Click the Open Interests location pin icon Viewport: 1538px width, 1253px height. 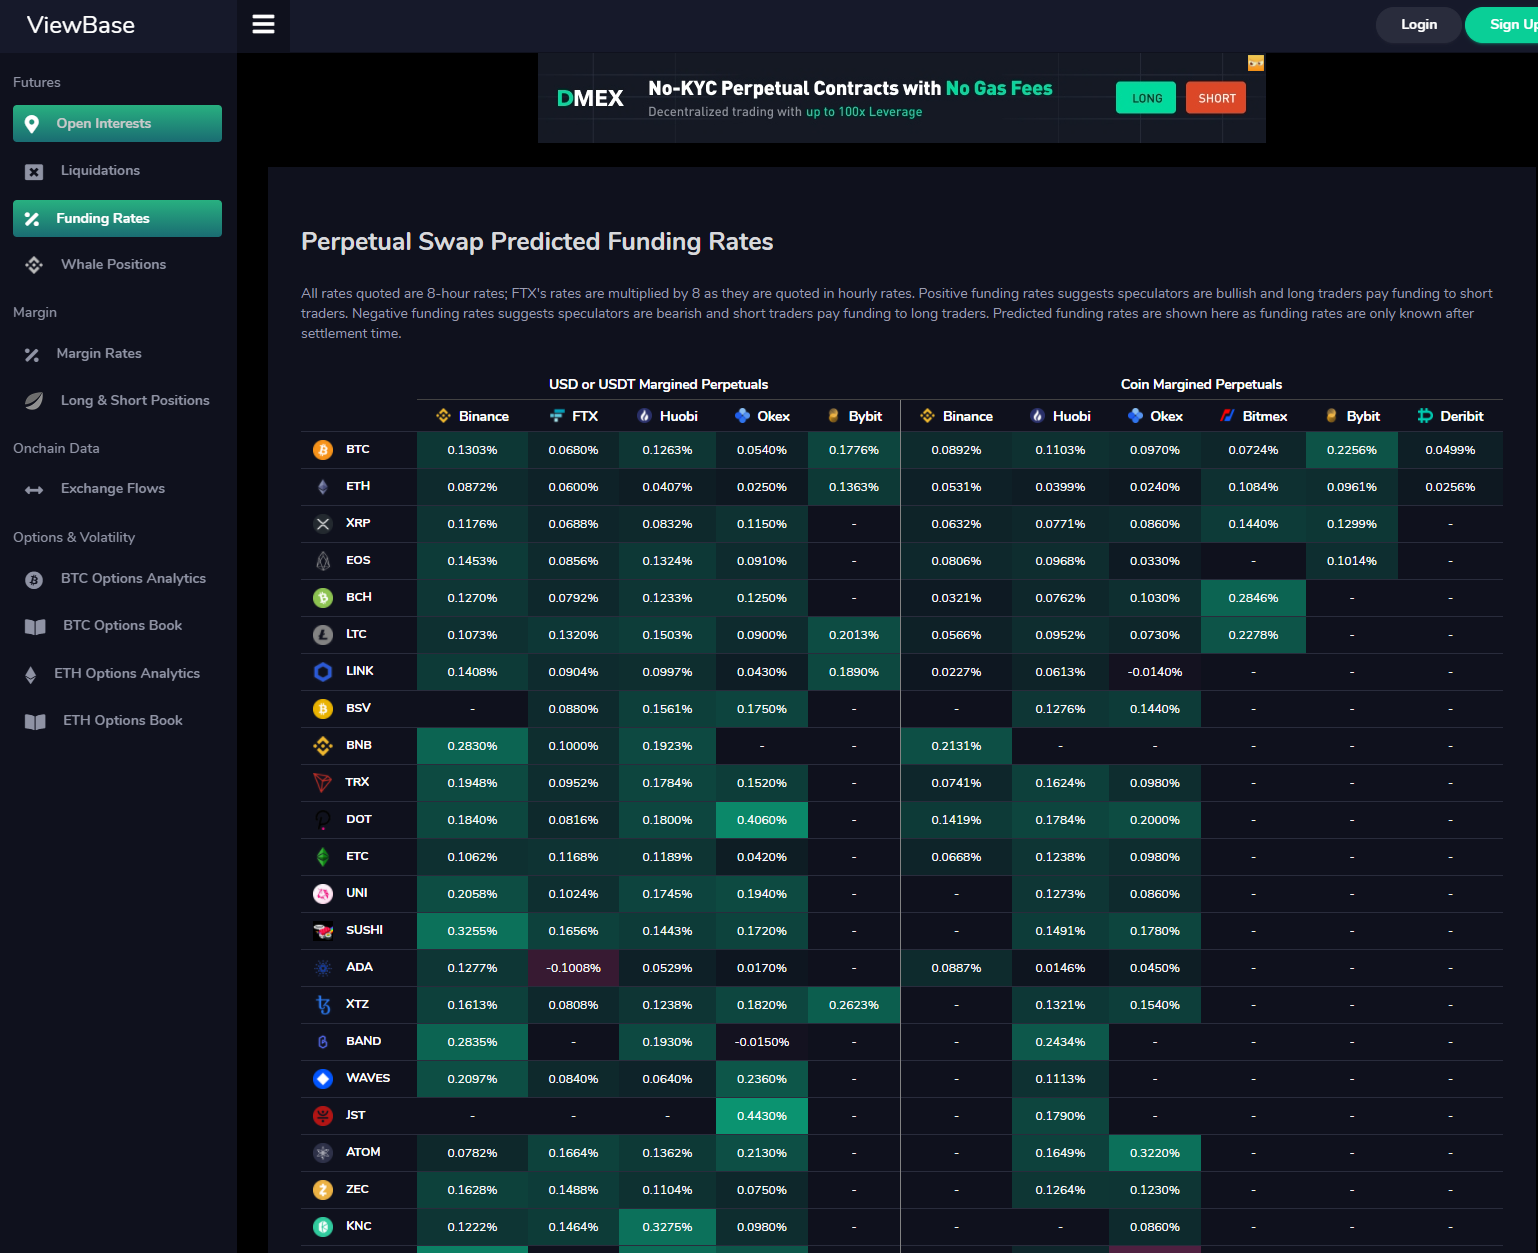click(32, 124)
